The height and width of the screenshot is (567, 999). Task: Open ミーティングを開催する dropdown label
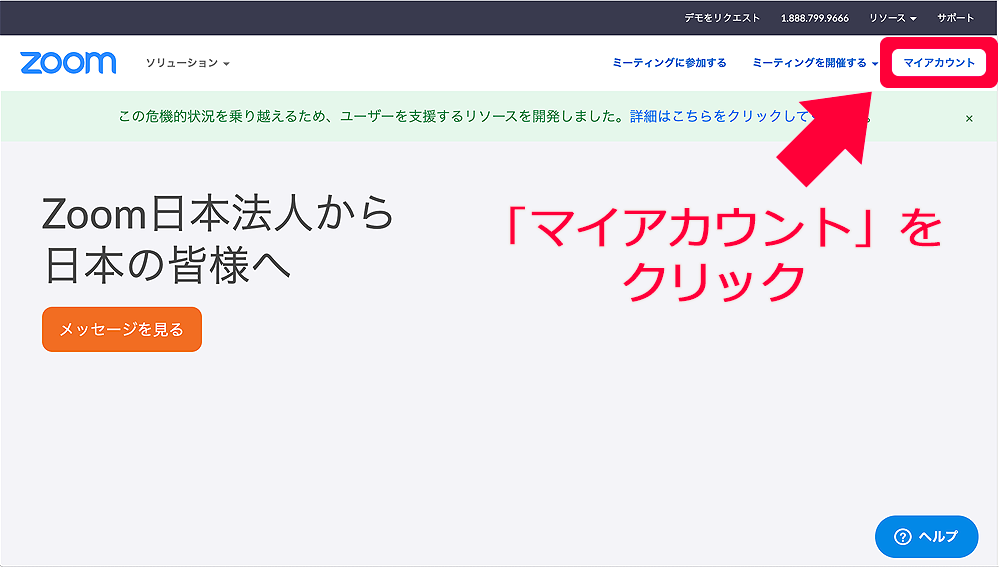pyautogui.click(x=809, y=63)
